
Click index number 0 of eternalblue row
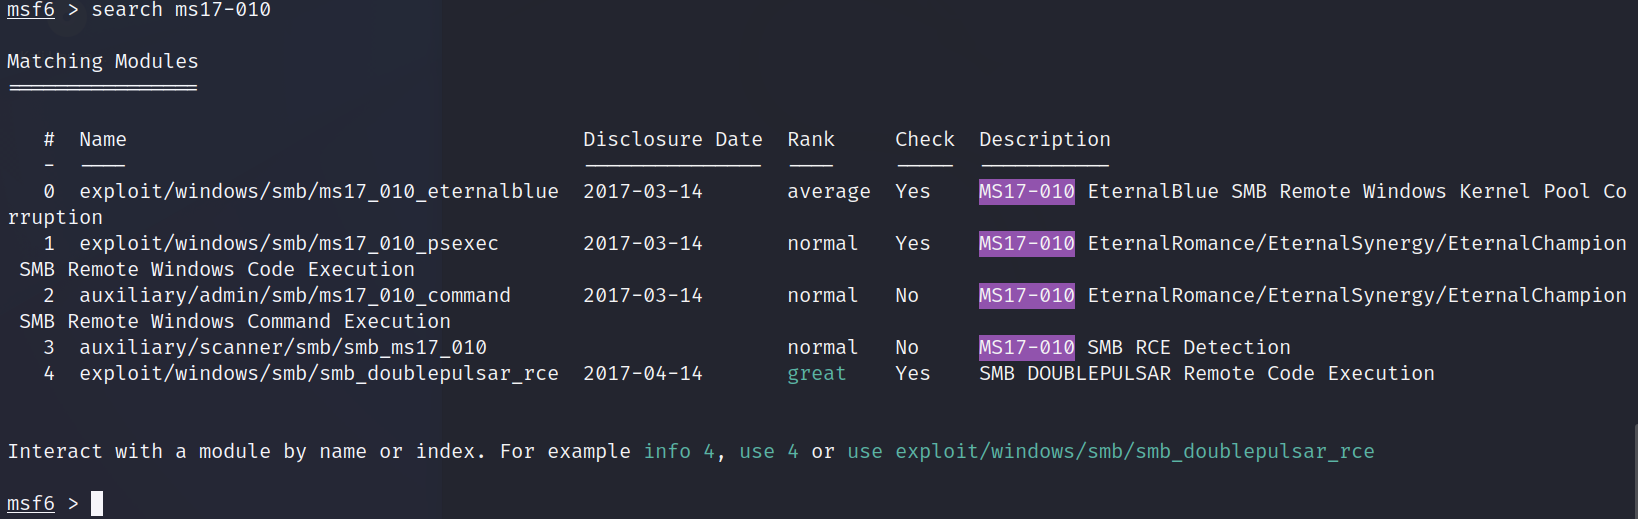pos(49,191)
